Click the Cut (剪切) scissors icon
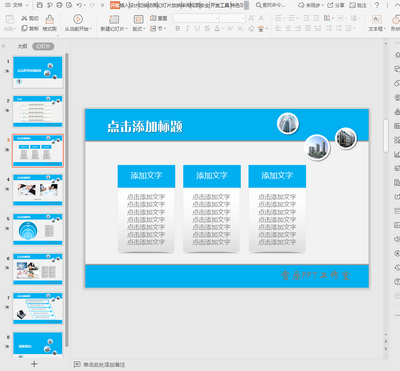400x371 pixels. point(24,18)
